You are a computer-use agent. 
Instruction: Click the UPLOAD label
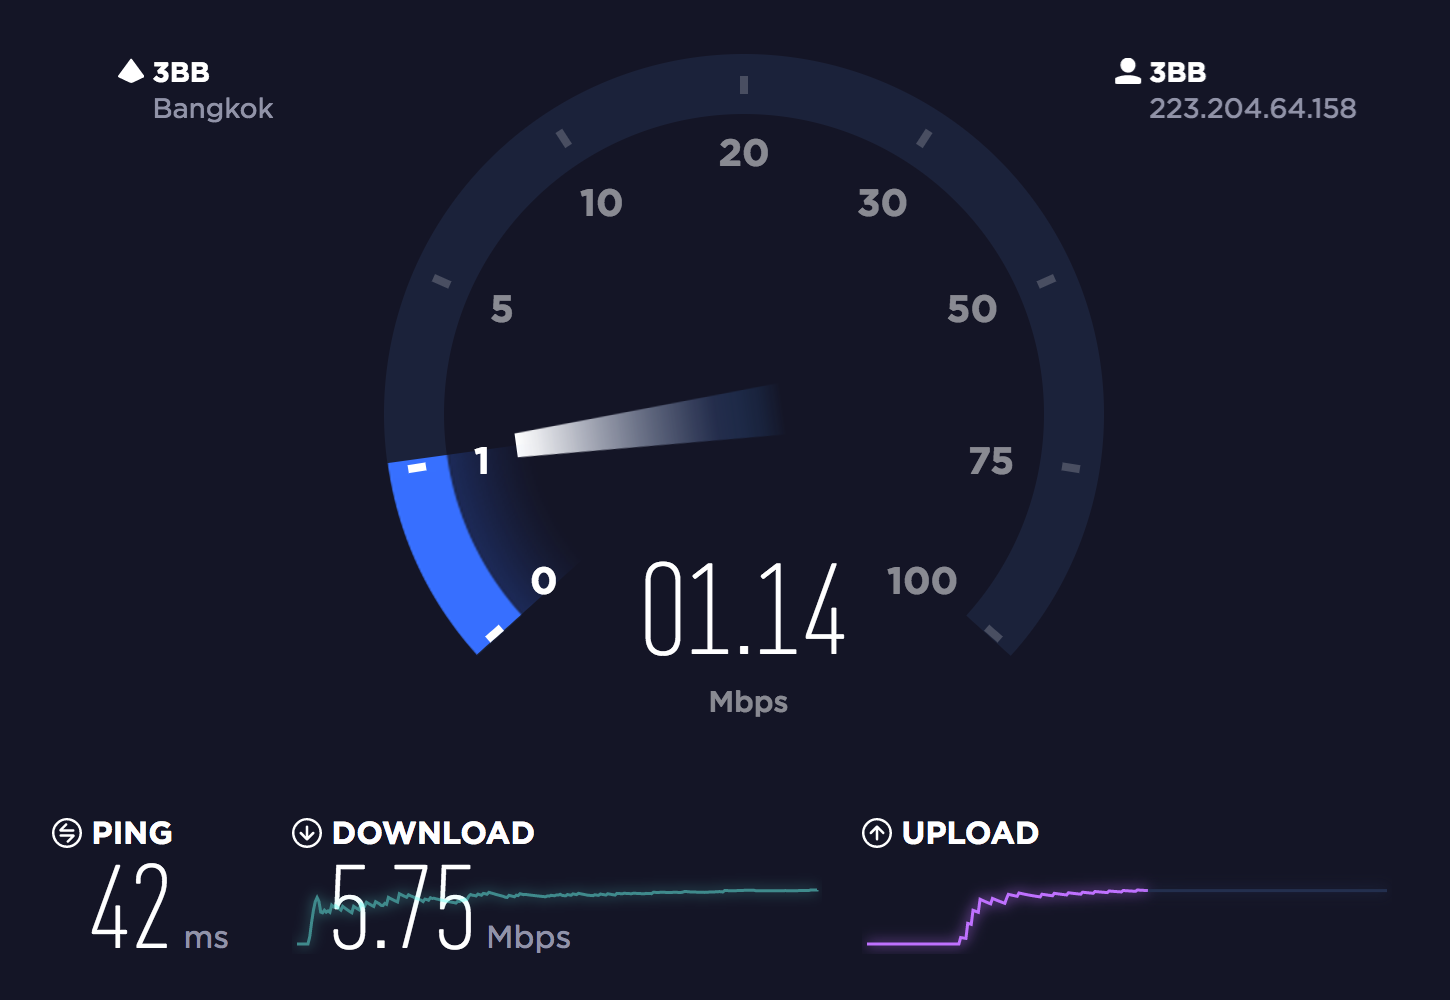[970, 833]
